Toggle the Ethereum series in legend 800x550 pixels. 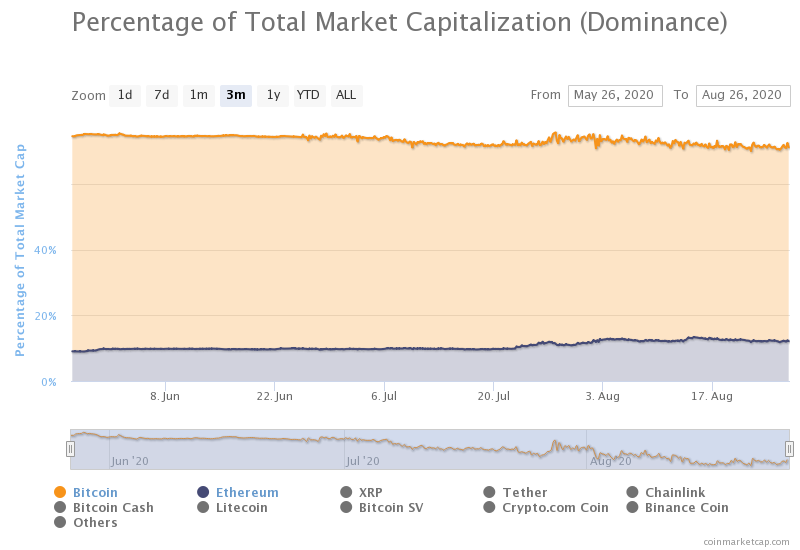(x=238, y=492)
